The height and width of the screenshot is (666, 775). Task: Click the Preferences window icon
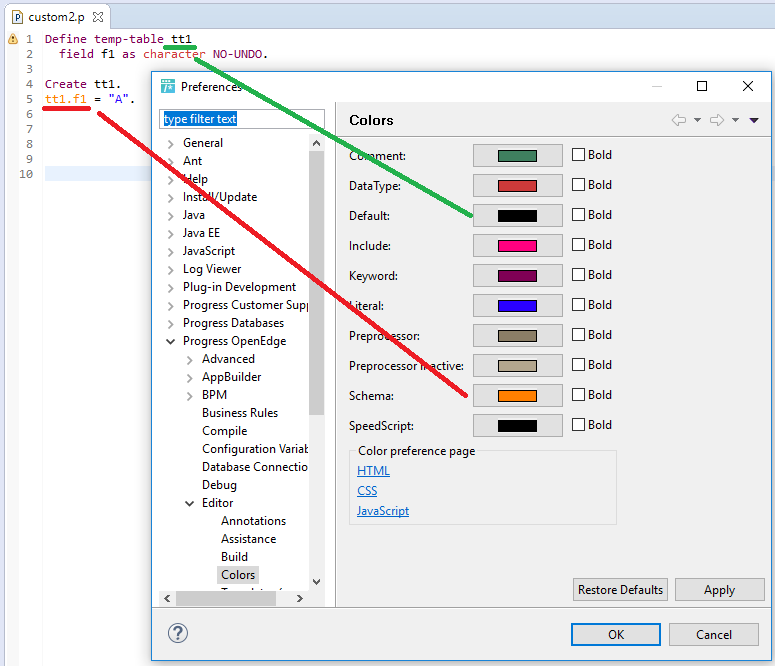[168, 86]
